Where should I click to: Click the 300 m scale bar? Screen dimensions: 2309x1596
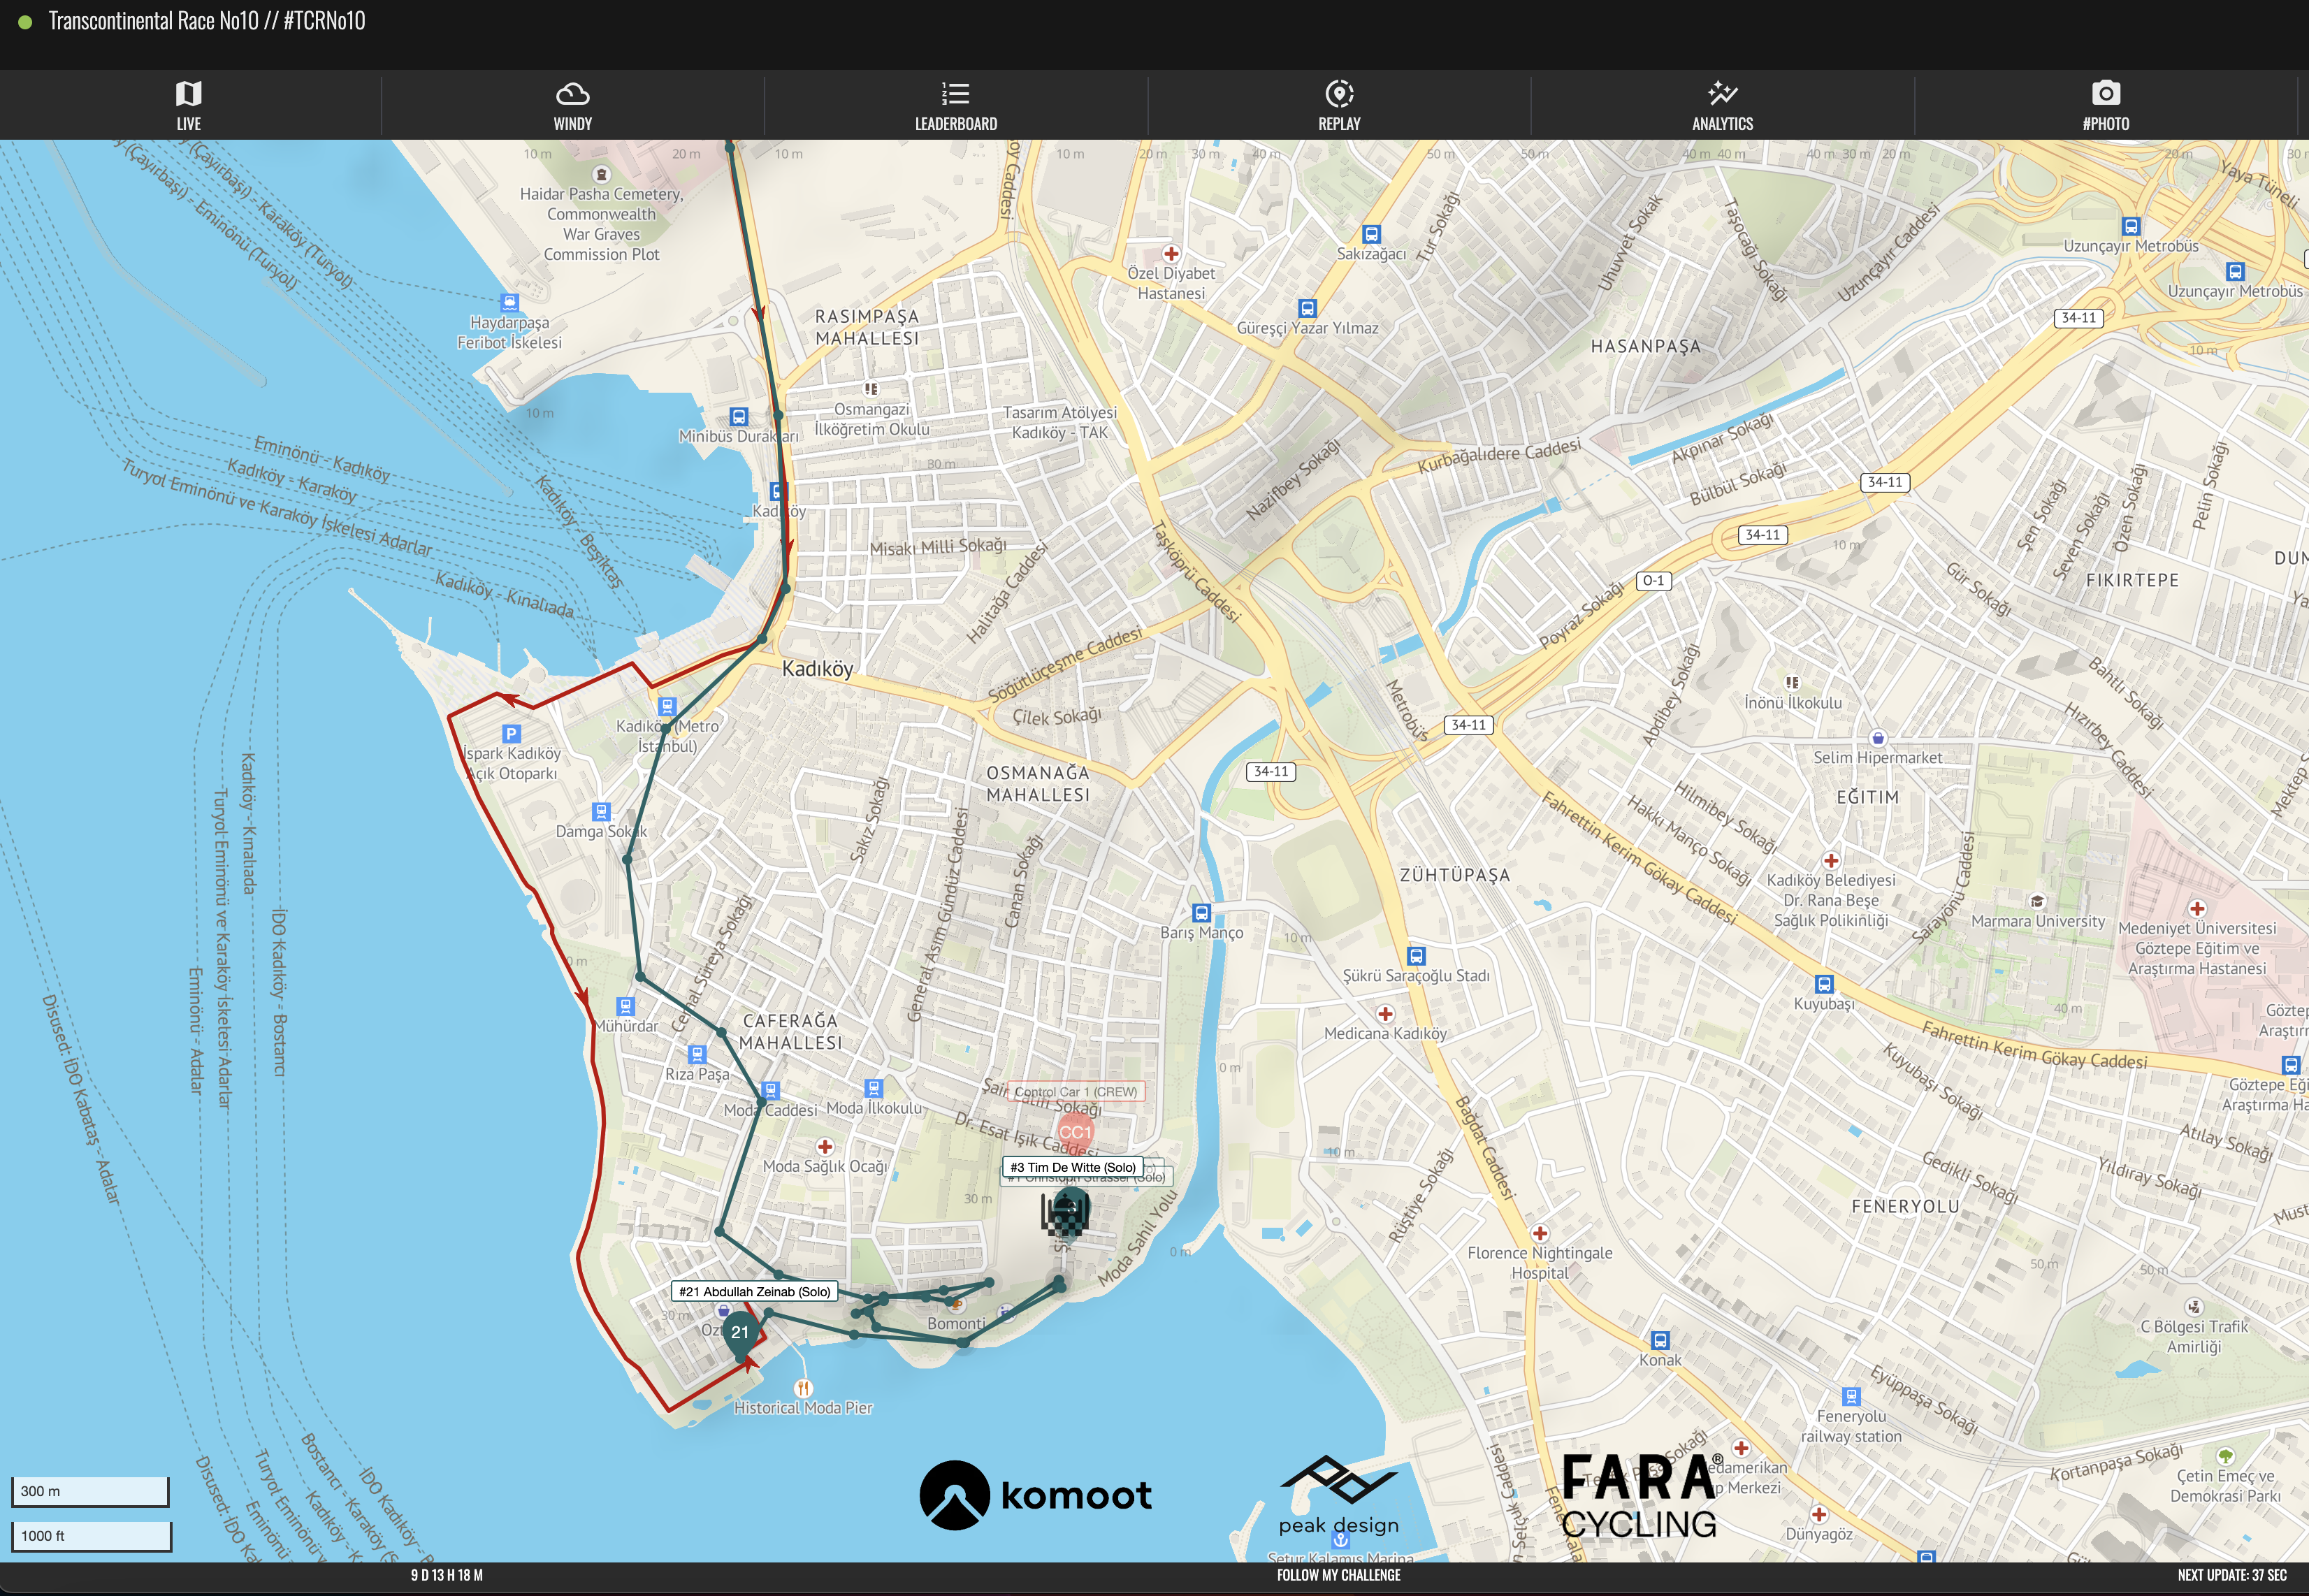click(90, 1491)
